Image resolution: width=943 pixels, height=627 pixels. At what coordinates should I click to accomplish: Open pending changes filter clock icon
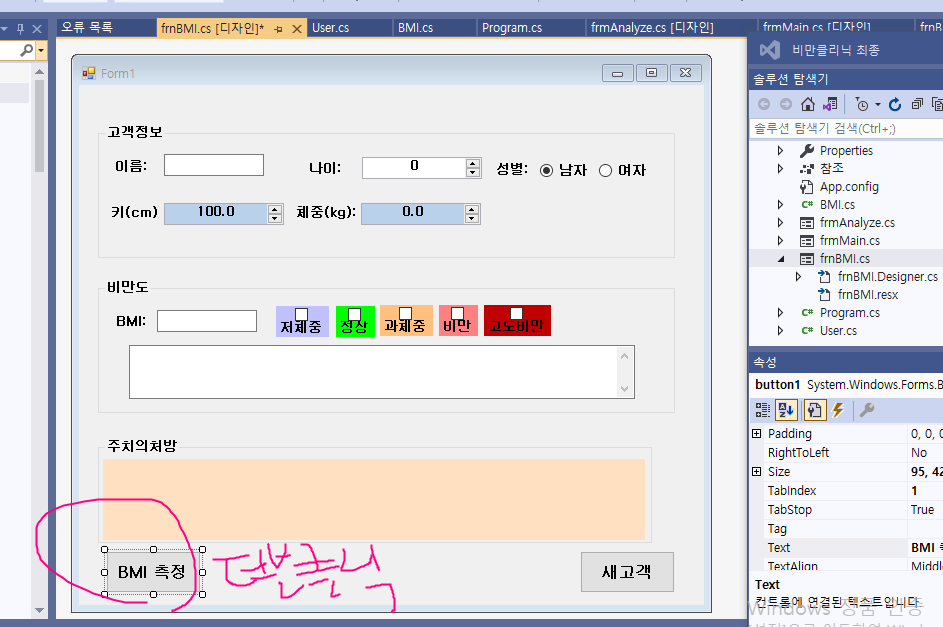pyautogui.click(x=862, y=104)
